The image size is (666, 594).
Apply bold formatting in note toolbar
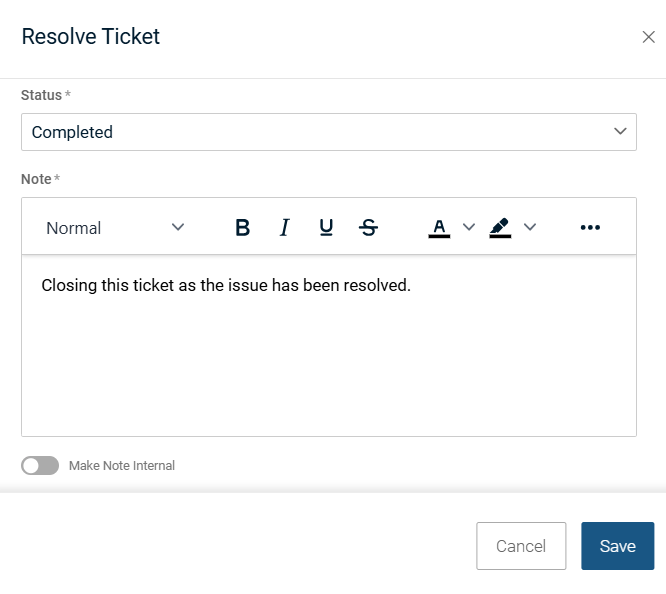[242, 228]
